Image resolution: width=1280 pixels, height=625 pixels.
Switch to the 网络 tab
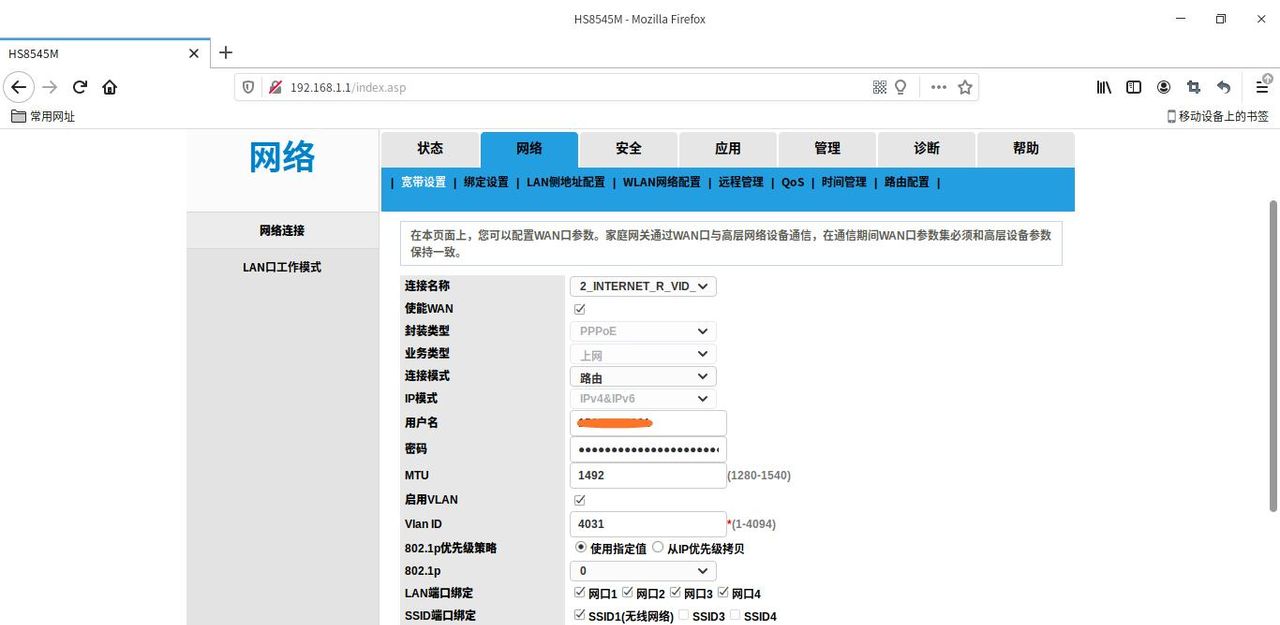pyautogui.click(x=529, y=149)
